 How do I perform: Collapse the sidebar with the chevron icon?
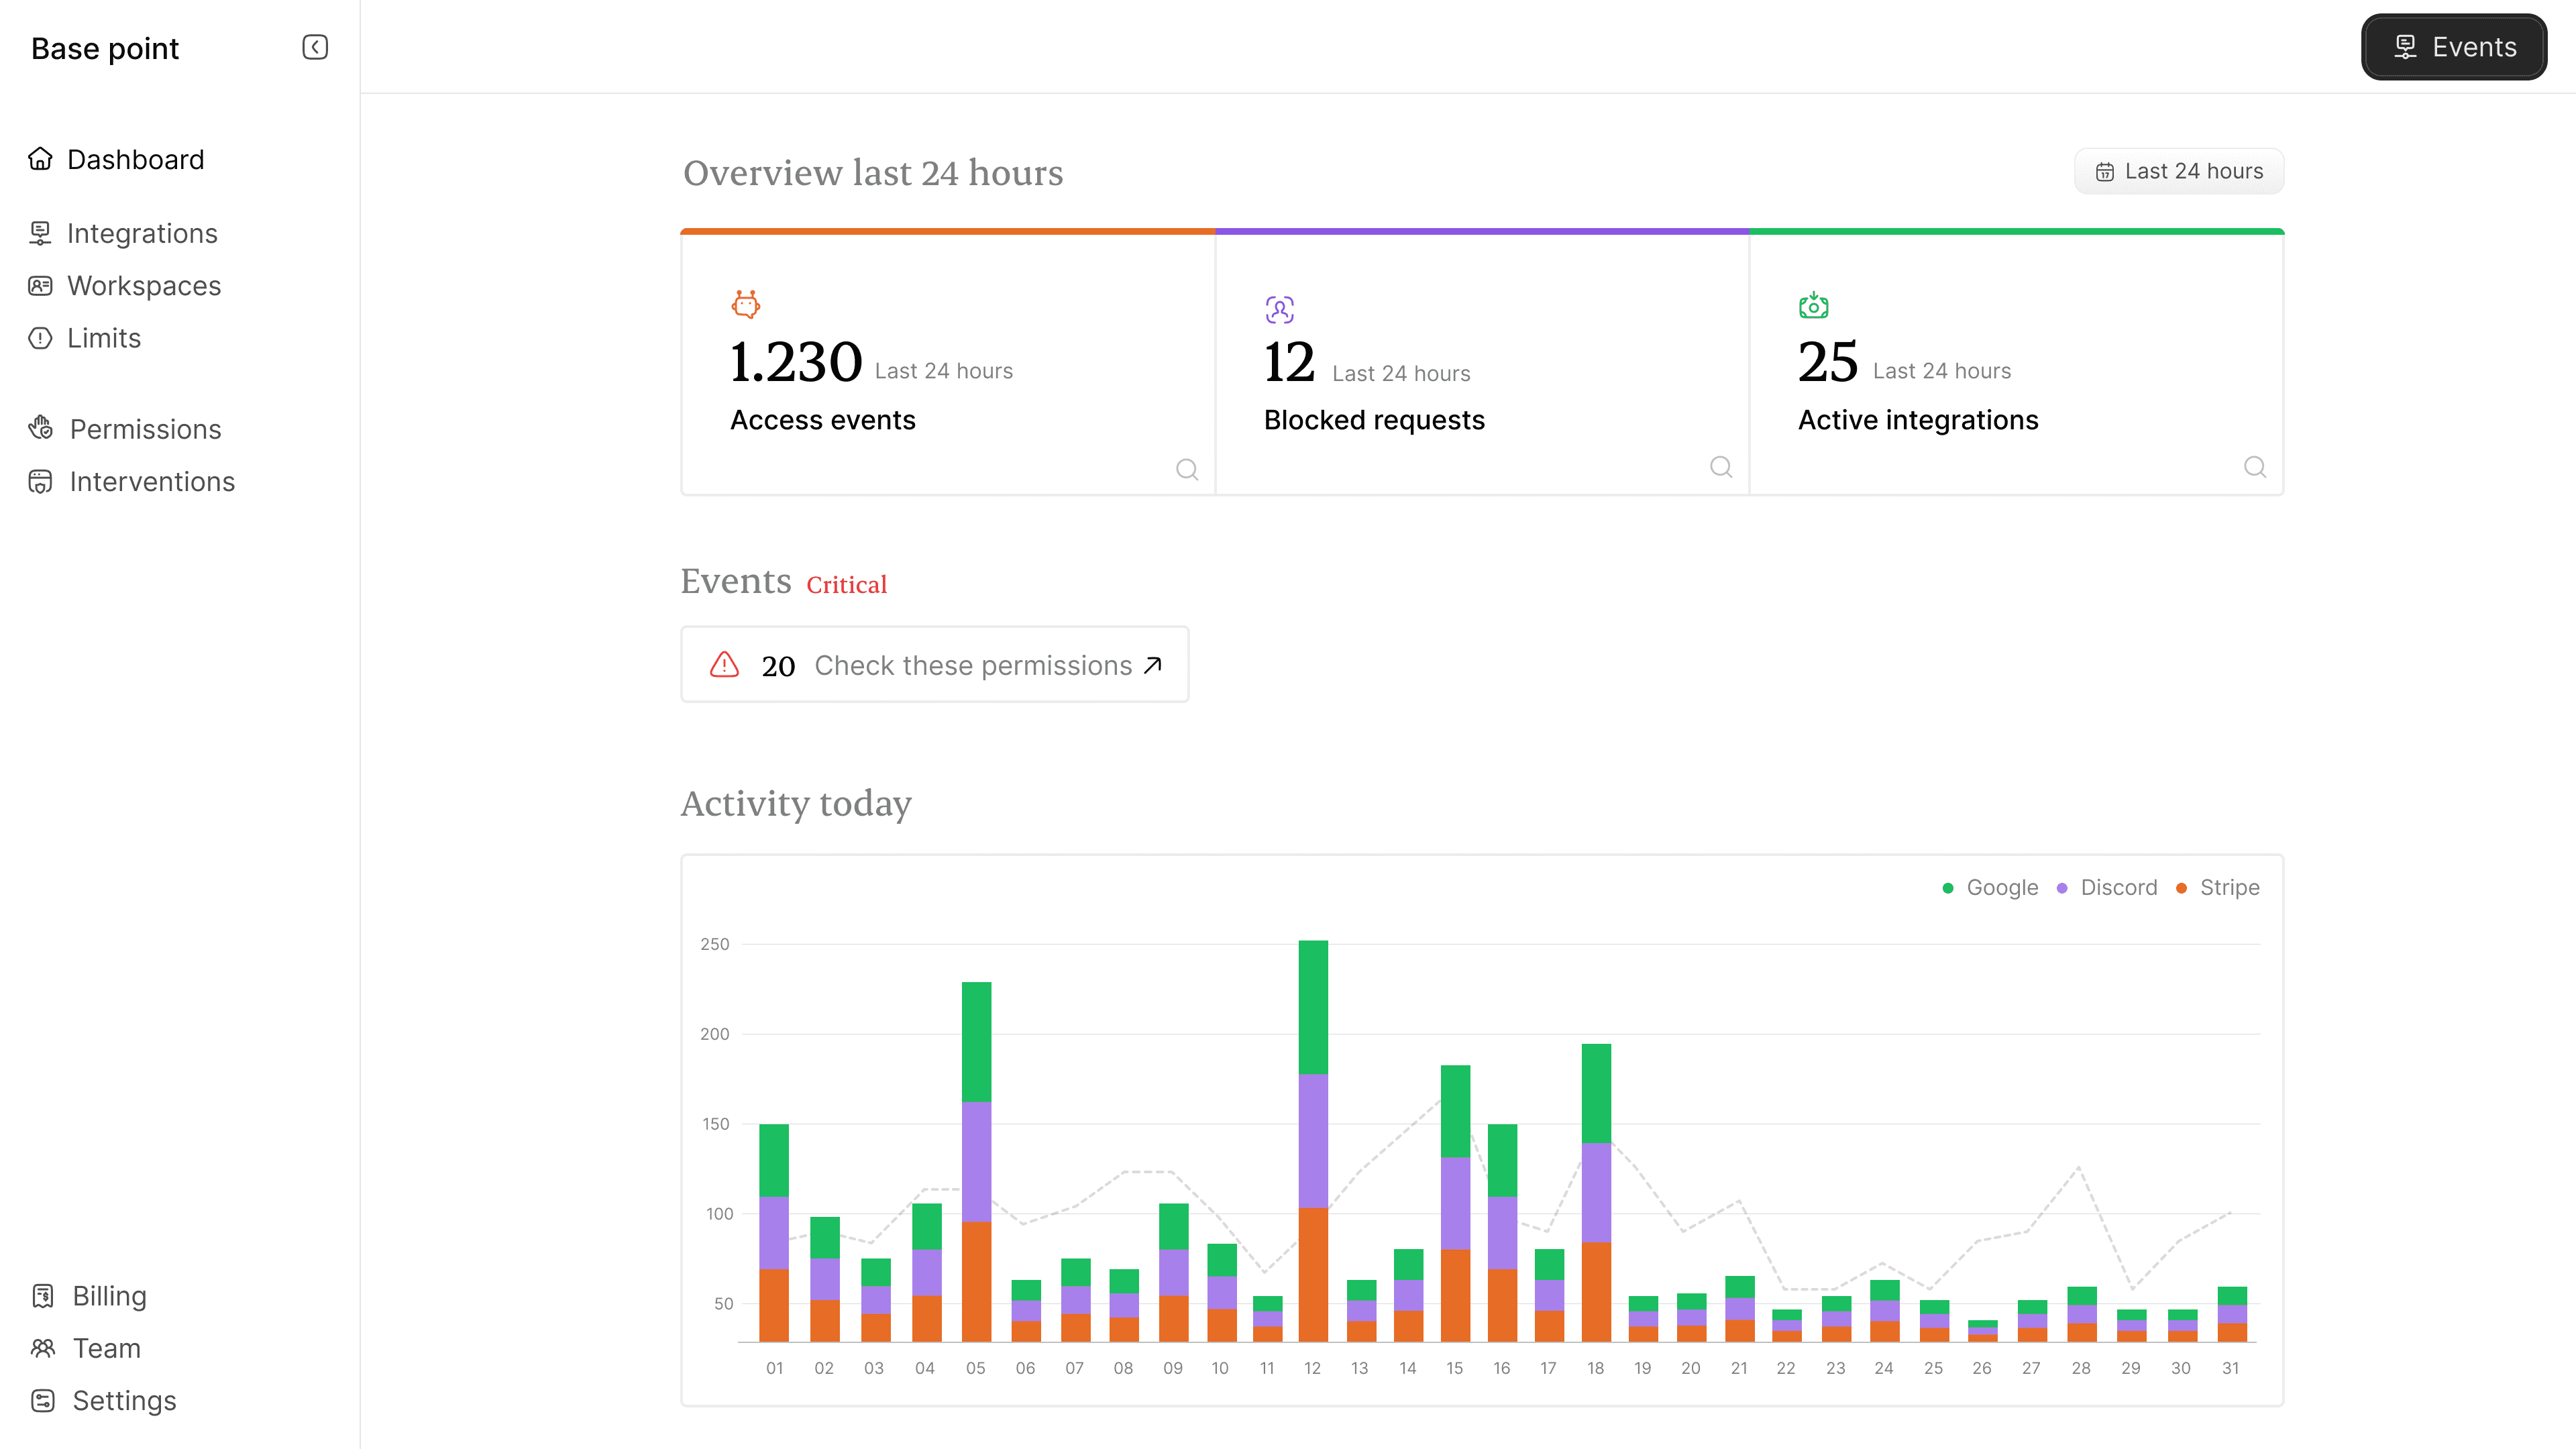pyautogui.click(x=315, y=47)
